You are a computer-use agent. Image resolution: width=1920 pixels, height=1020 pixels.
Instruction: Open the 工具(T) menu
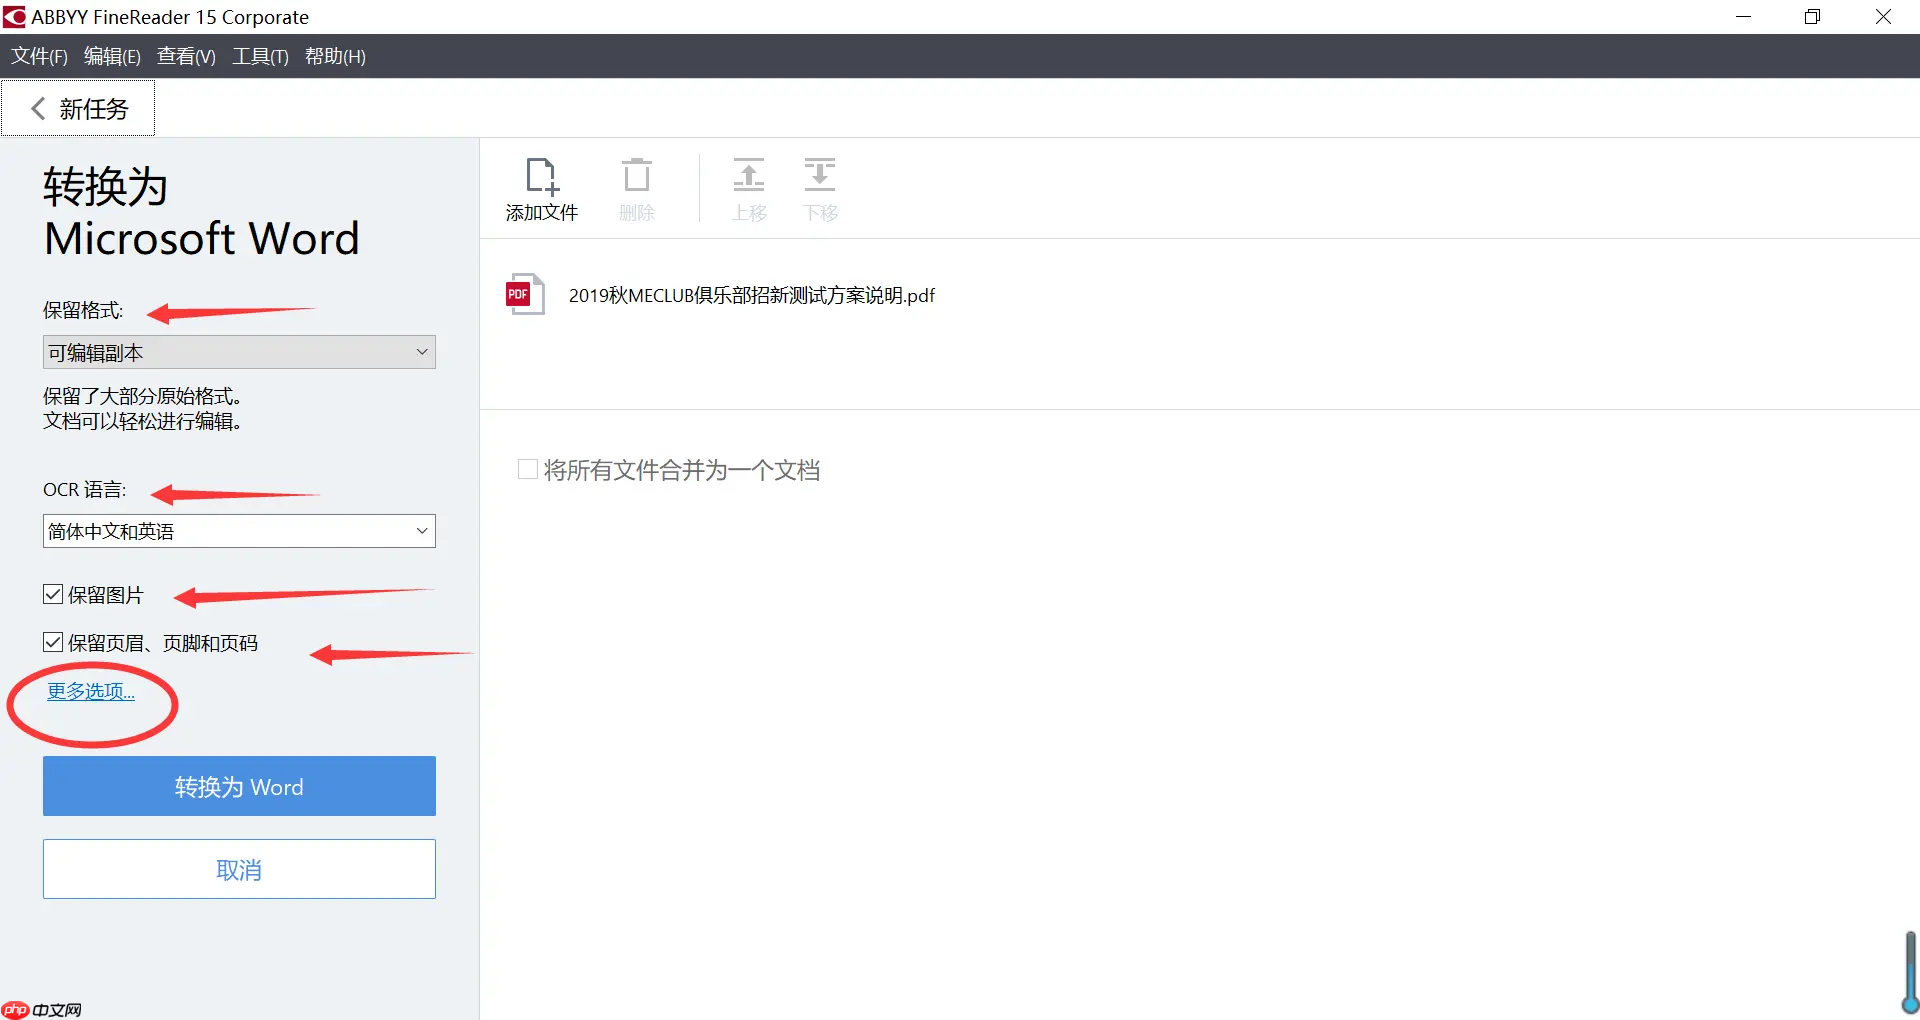coord(259,56)
